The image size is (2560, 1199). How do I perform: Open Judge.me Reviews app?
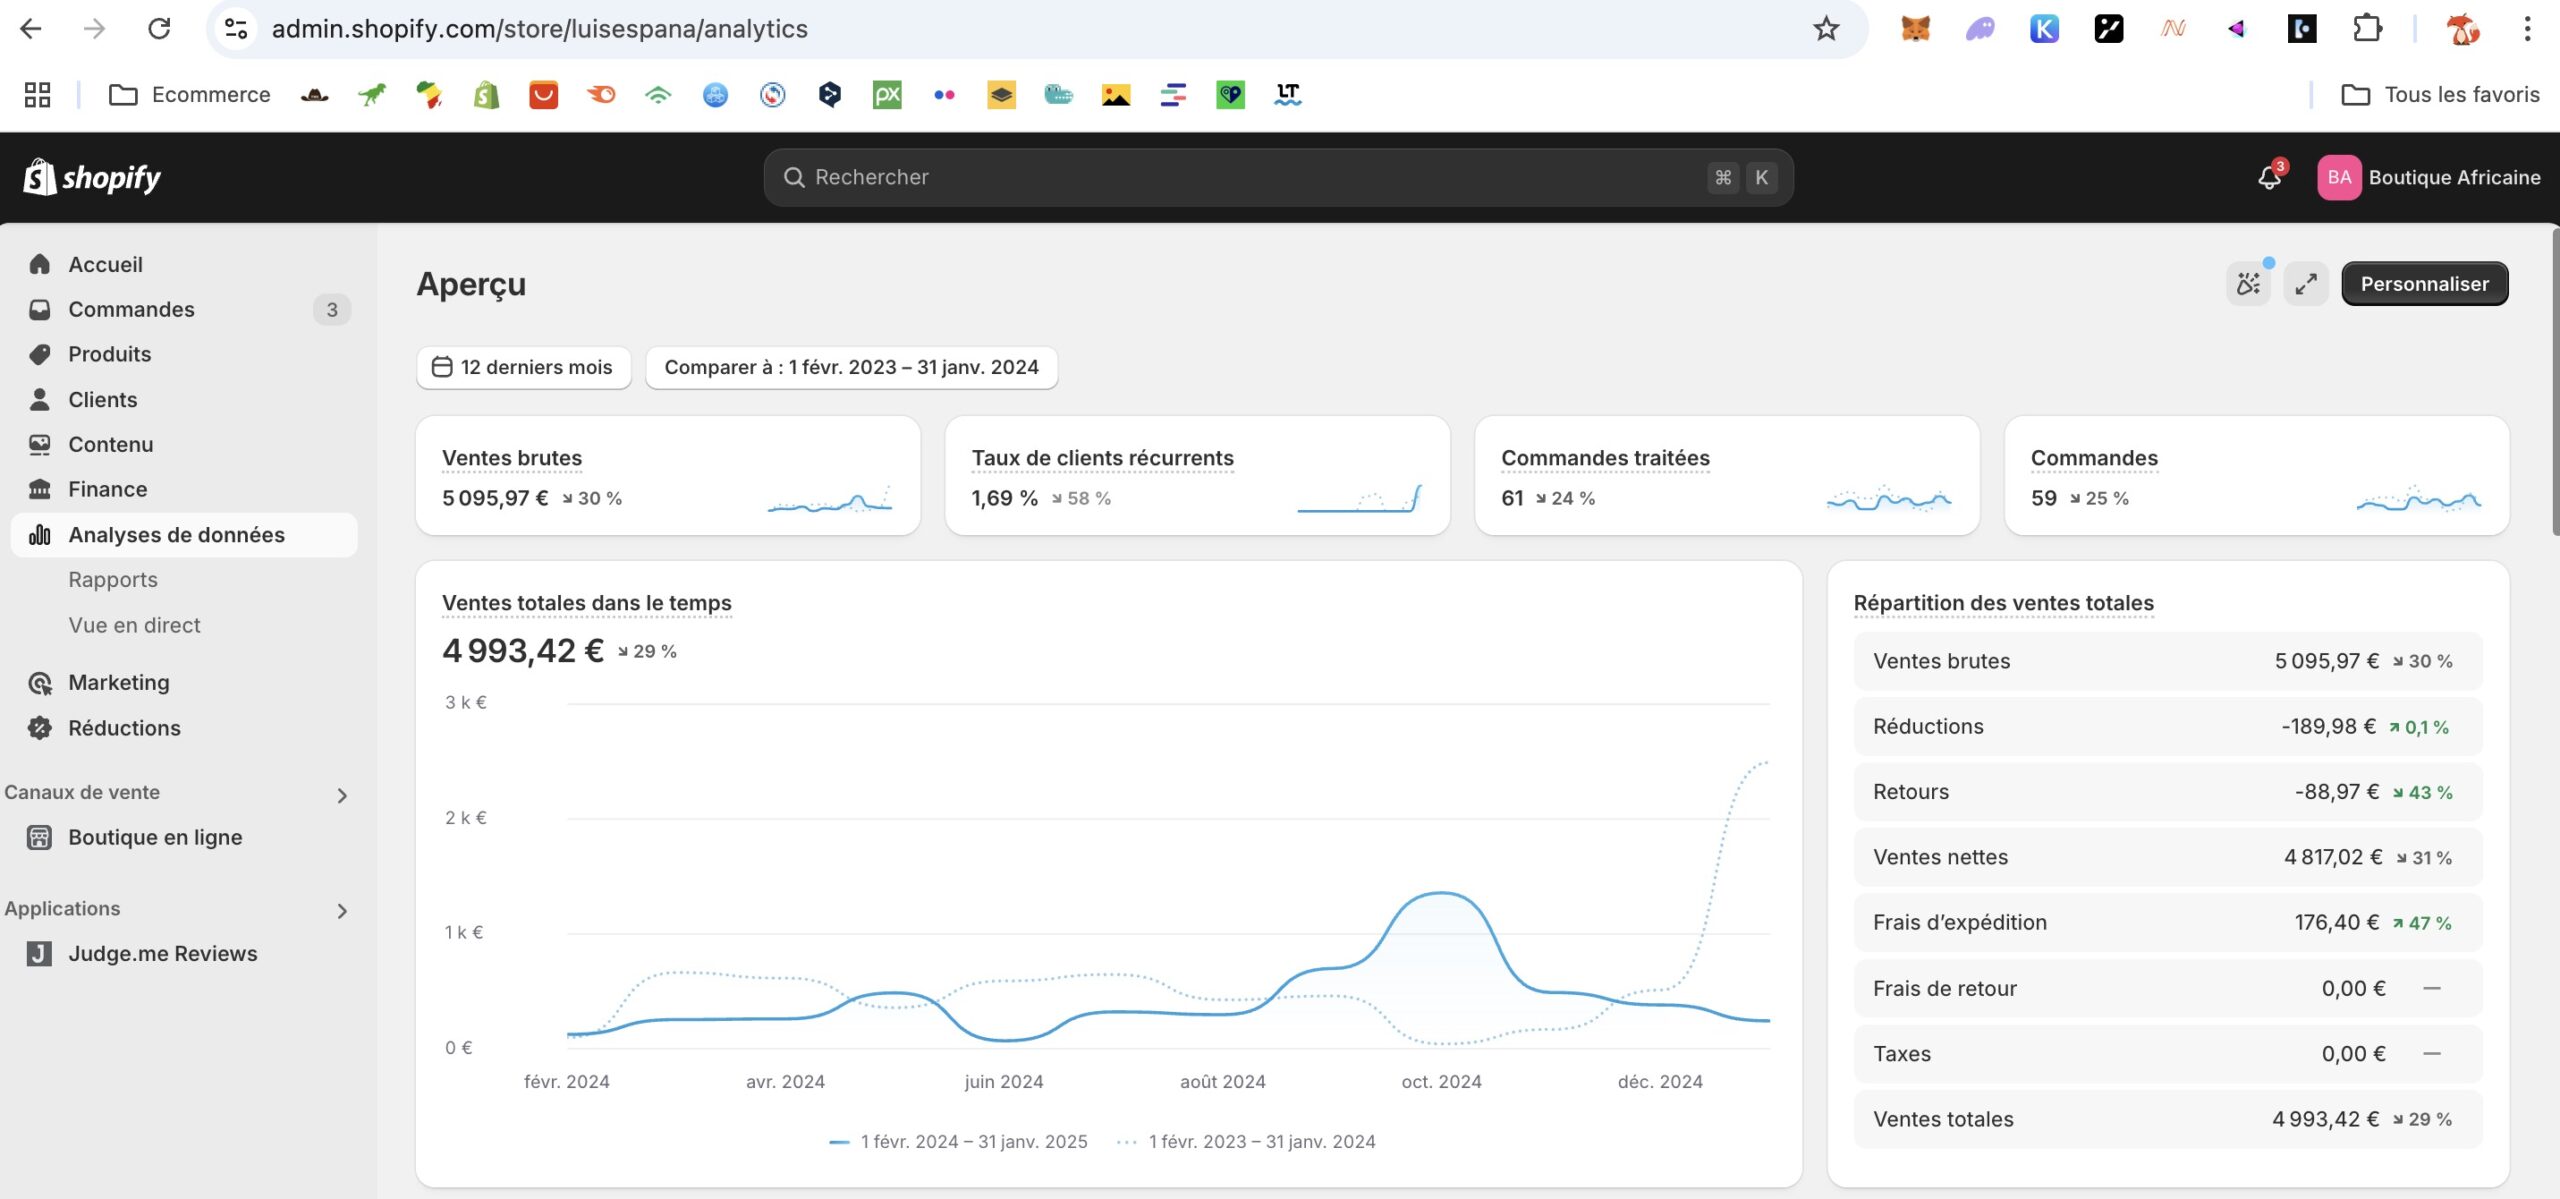(x=162, y=953)
